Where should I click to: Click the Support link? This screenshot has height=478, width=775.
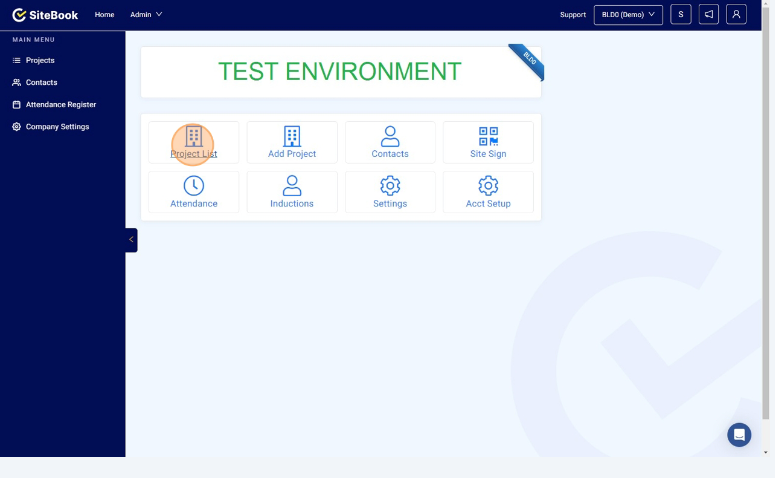(573, 15)
